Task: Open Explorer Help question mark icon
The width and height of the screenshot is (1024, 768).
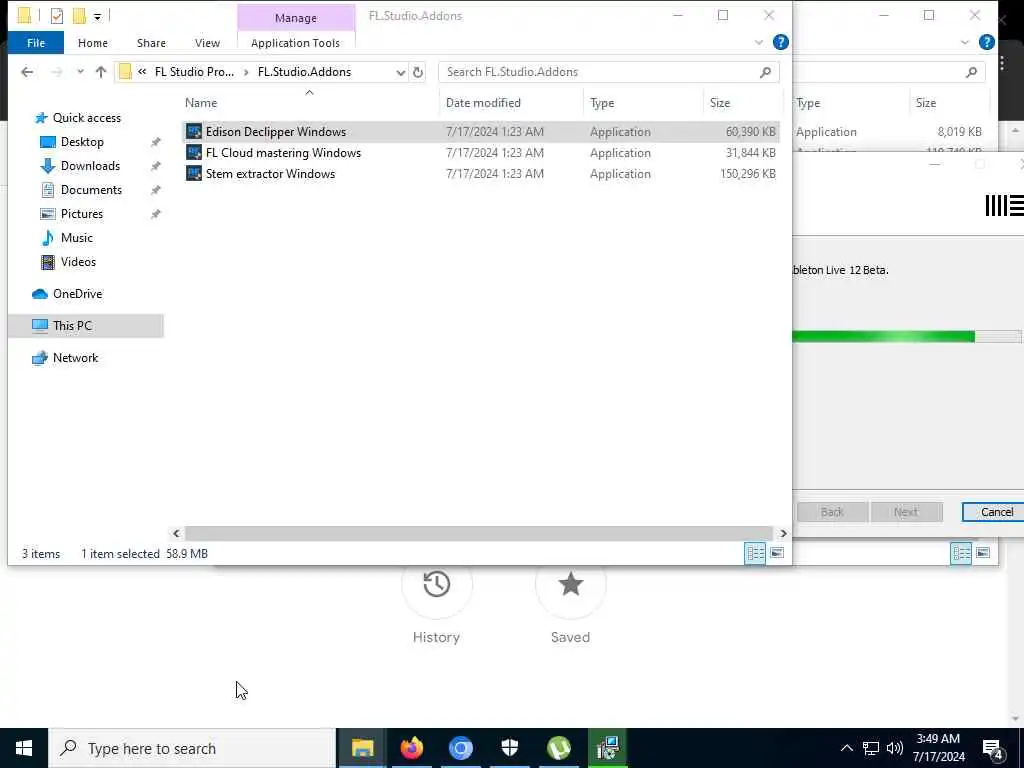Action: [780, 42]
